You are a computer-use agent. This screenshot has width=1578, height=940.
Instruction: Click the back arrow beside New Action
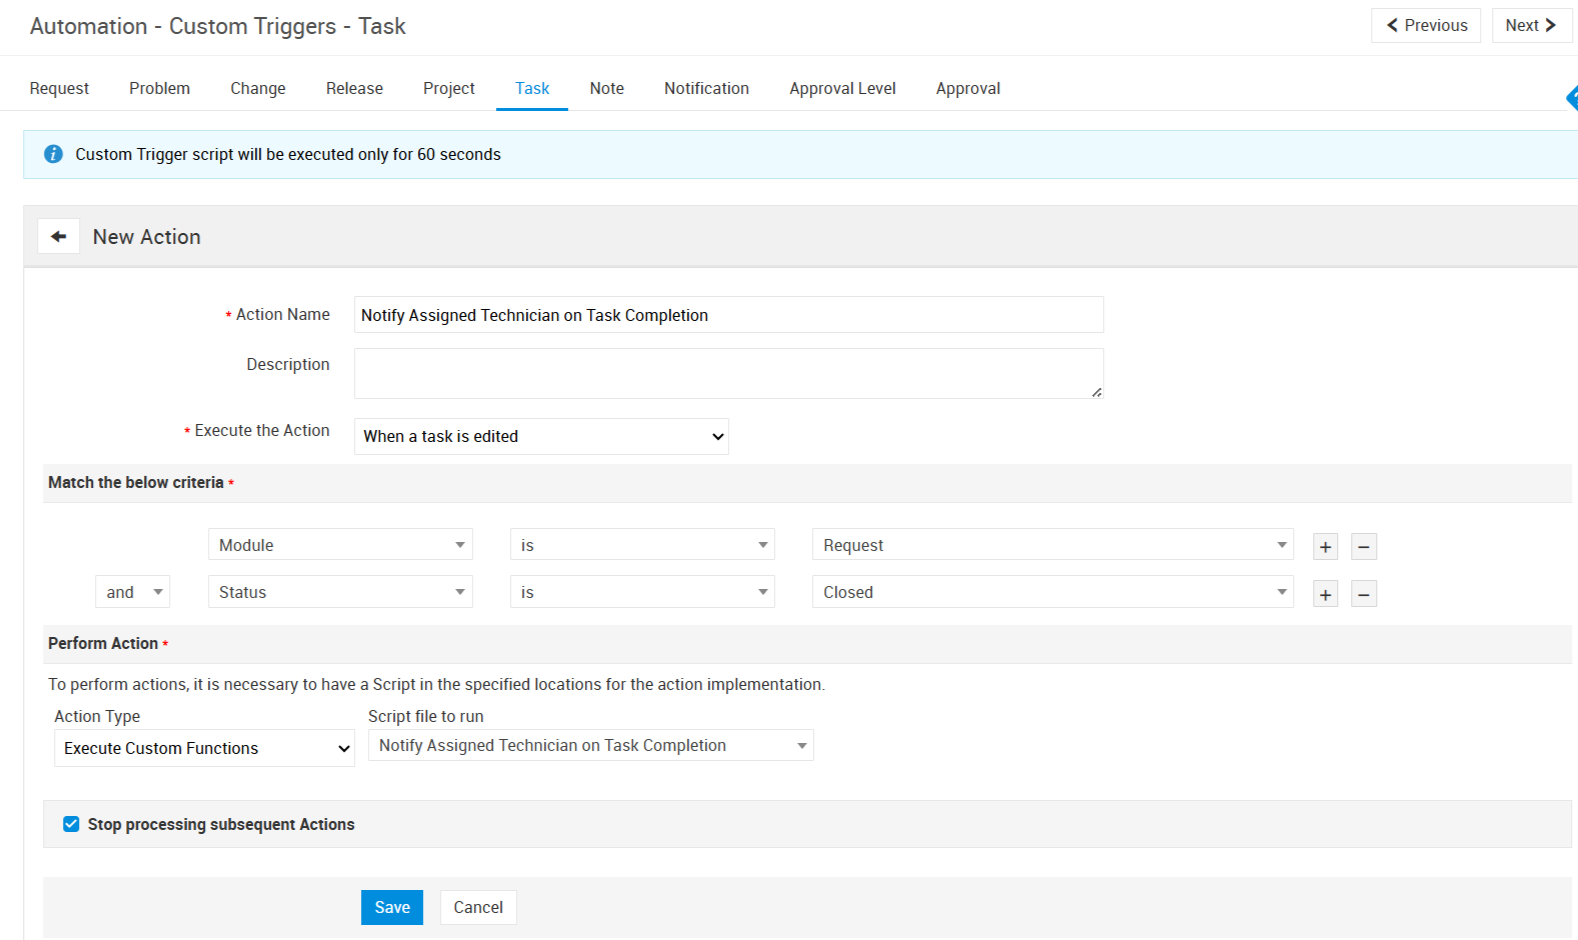tap(59, 237)
